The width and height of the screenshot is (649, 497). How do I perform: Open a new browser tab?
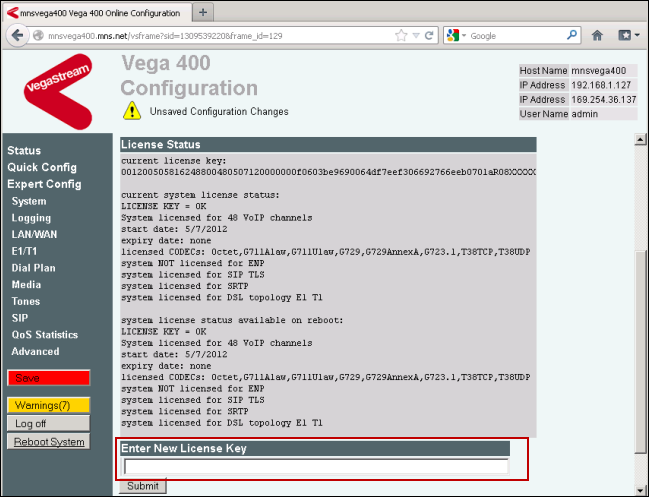click(x=203, y=12)
